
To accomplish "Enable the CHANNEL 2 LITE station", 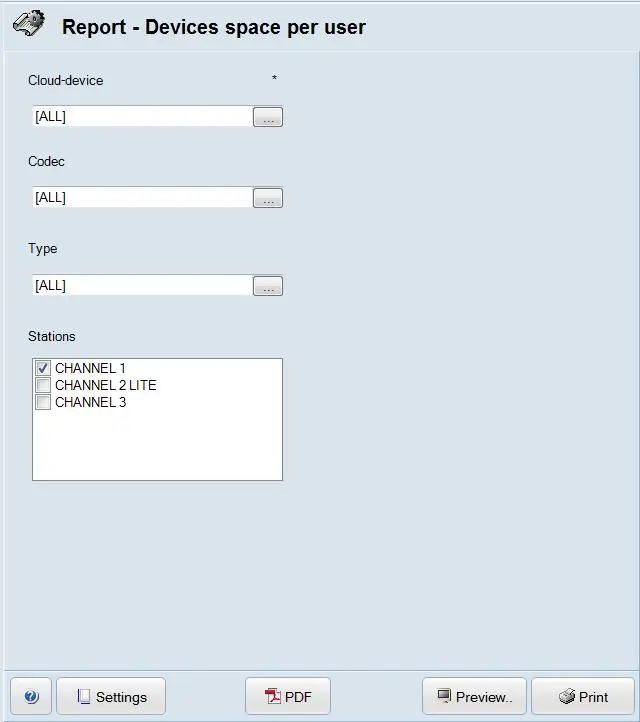I will 43,385.
